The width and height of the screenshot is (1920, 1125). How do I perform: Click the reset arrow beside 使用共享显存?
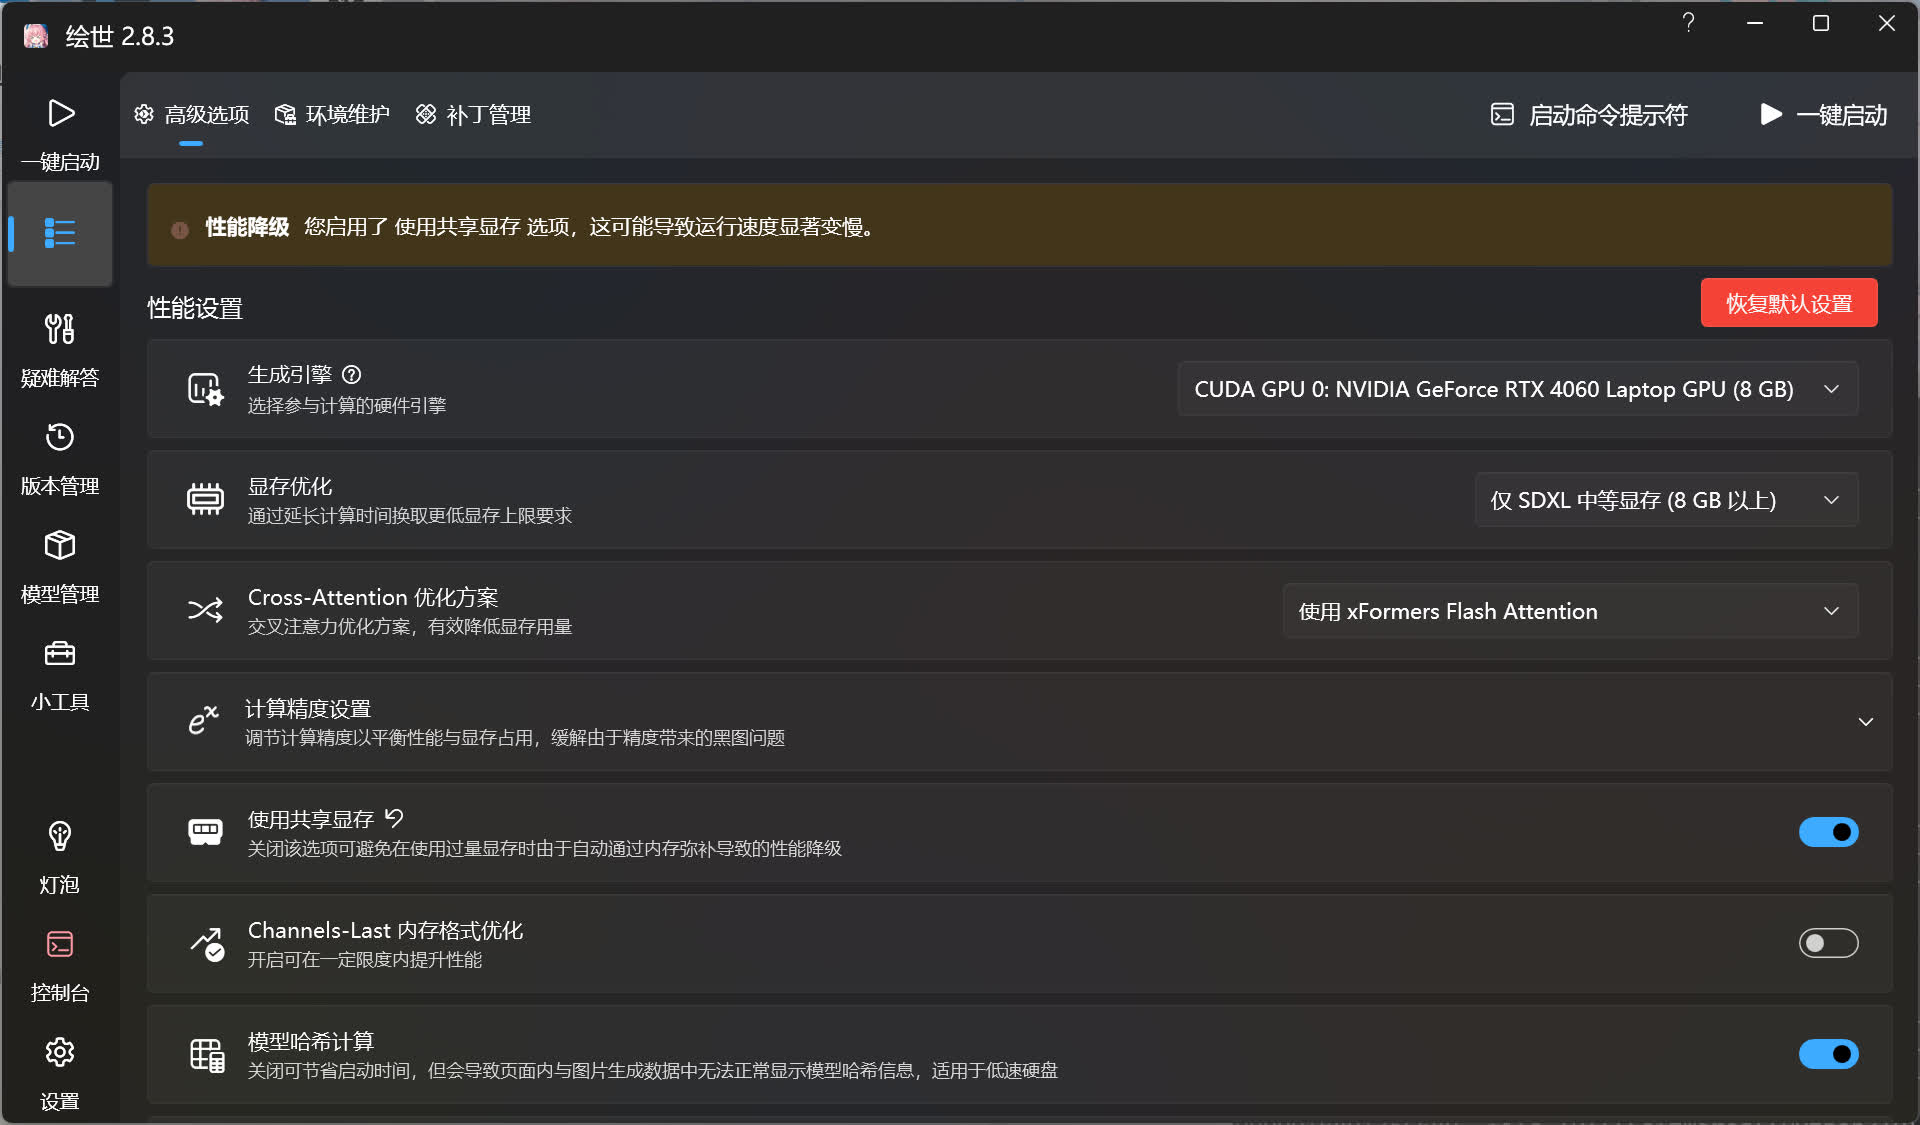click(x=394, y=819)
